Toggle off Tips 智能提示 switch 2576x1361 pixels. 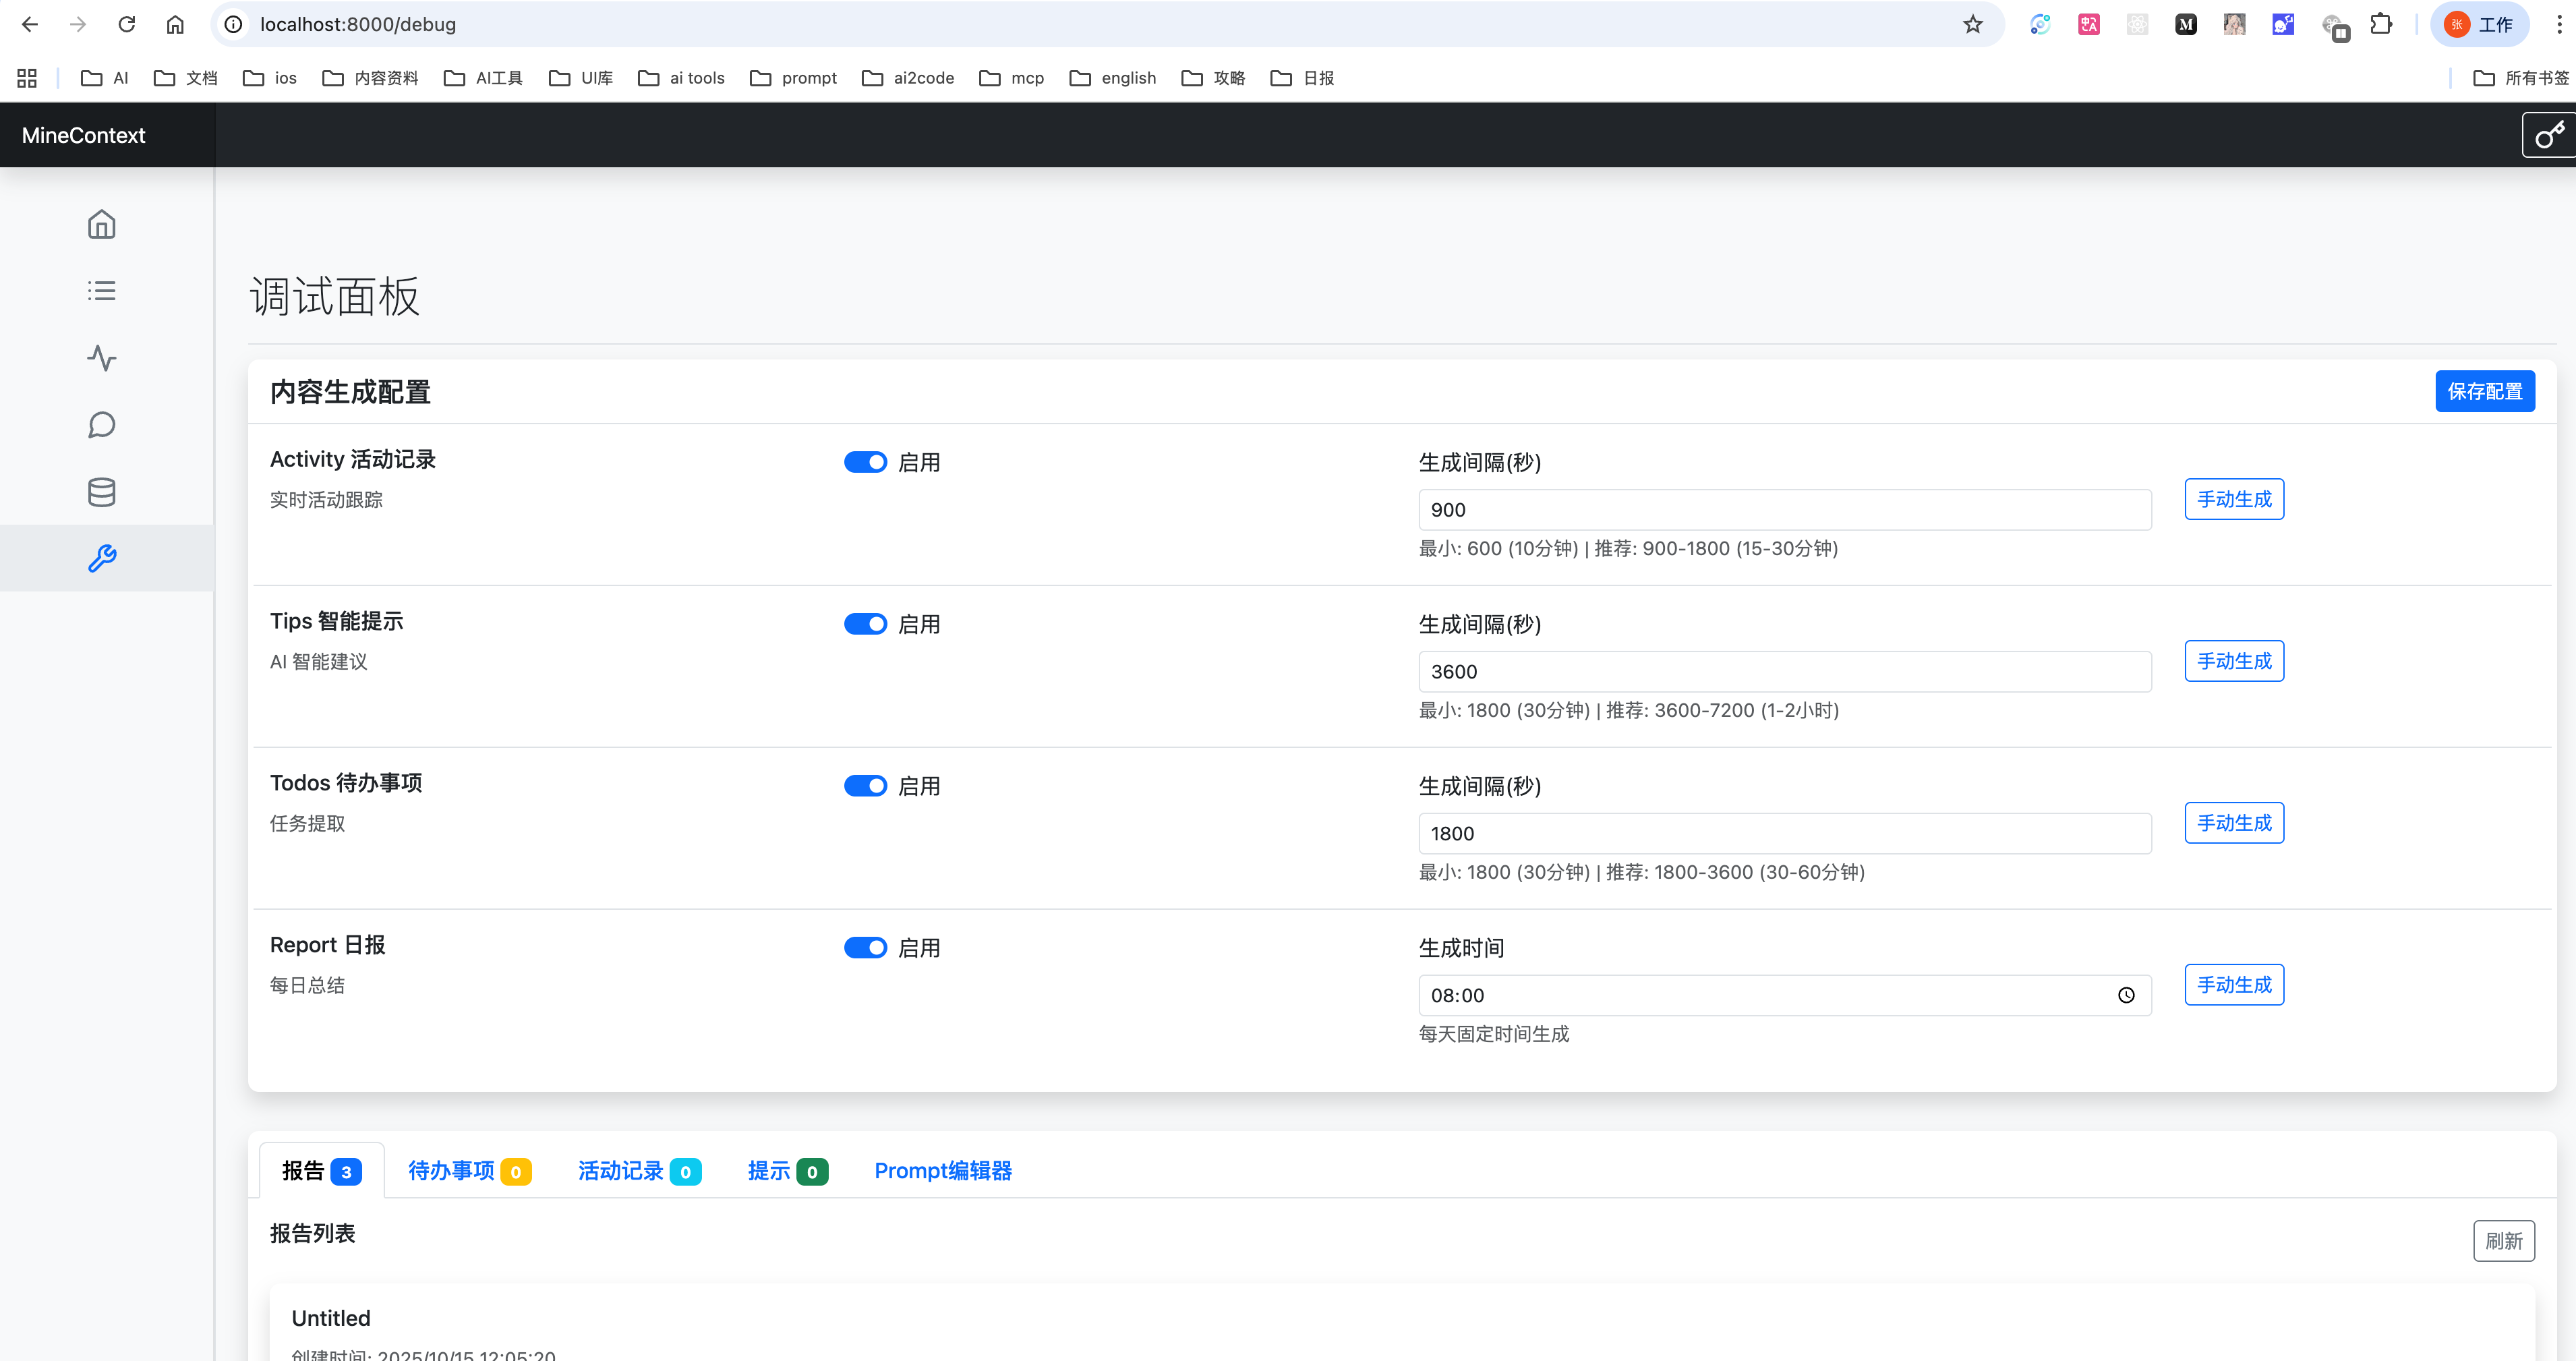(865, 624)
